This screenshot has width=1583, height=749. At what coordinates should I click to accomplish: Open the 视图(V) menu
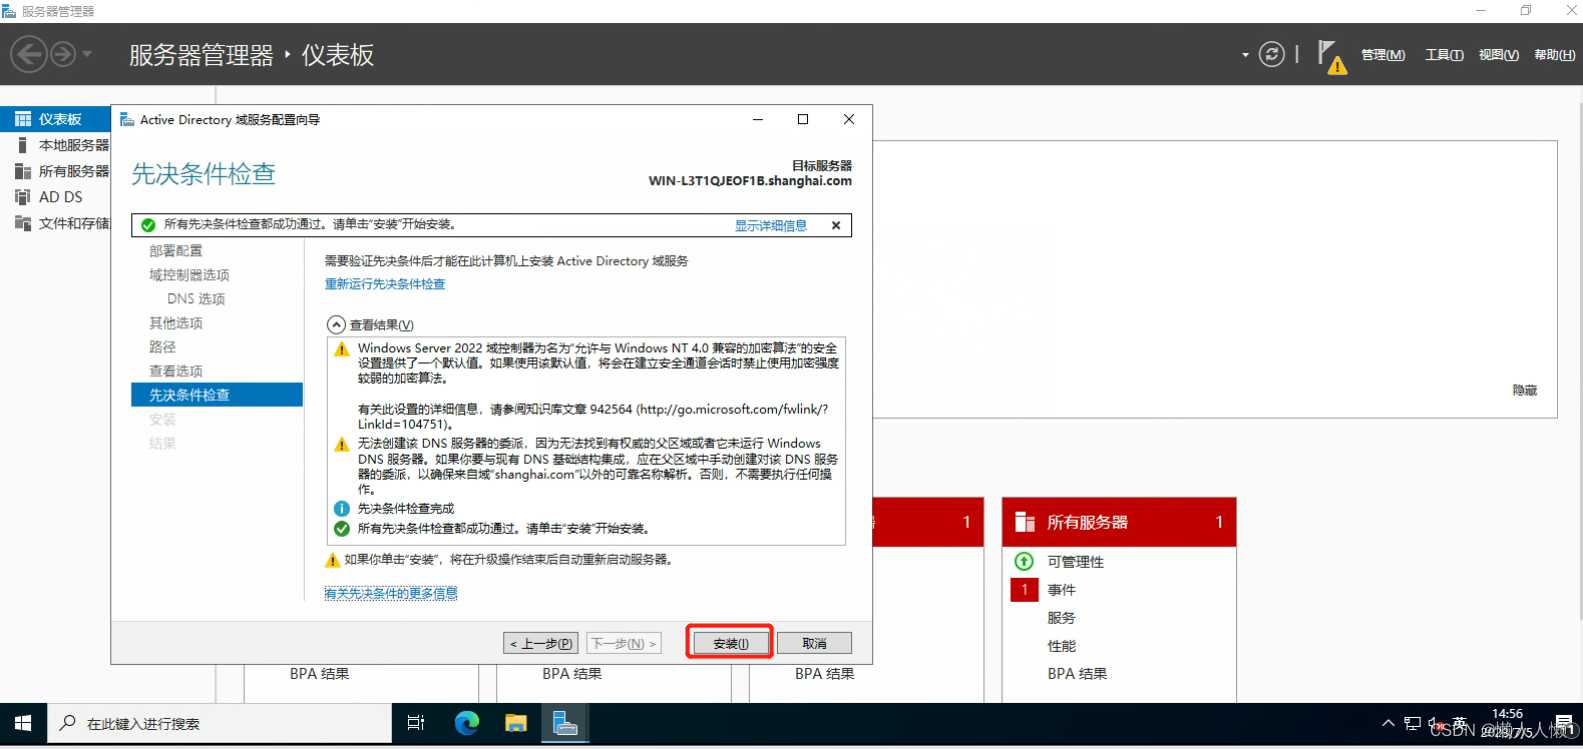[1498, 55]
